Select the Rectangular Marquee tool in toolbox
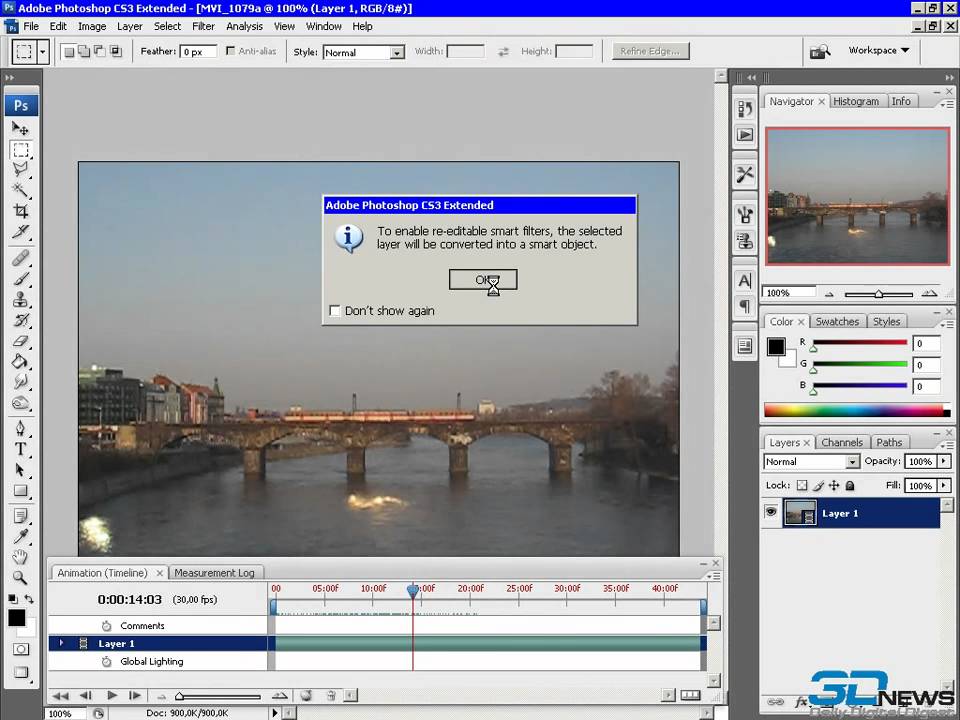 [x=20, y=150]
